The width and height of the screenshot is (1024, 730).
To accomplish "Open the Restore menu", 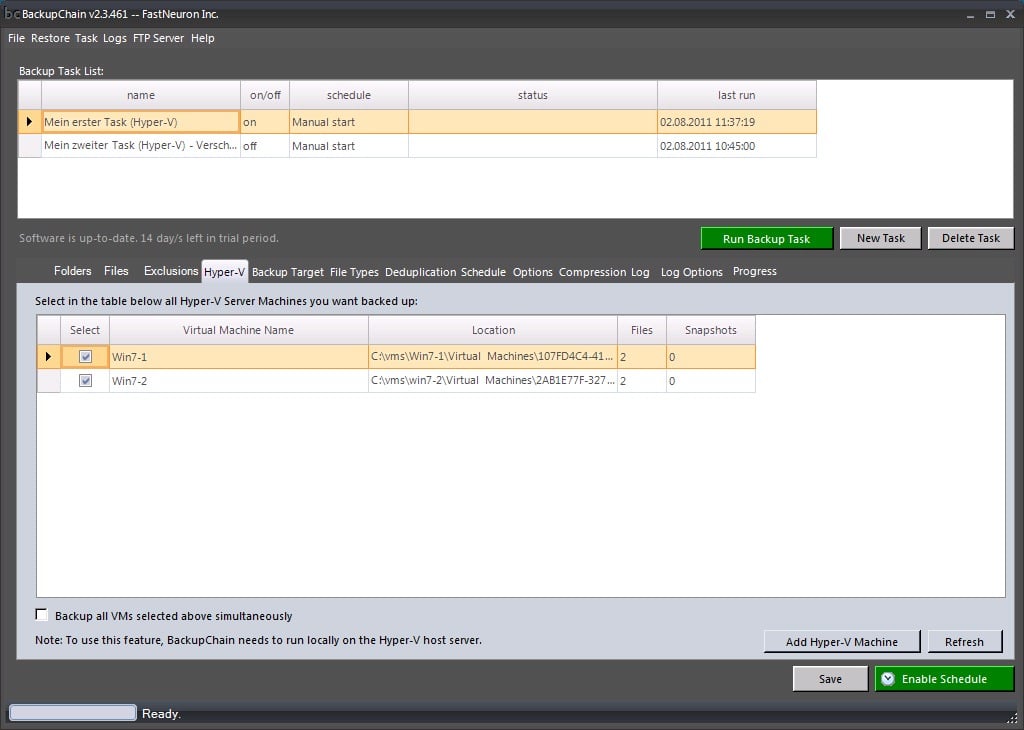I will pos(50,38).
